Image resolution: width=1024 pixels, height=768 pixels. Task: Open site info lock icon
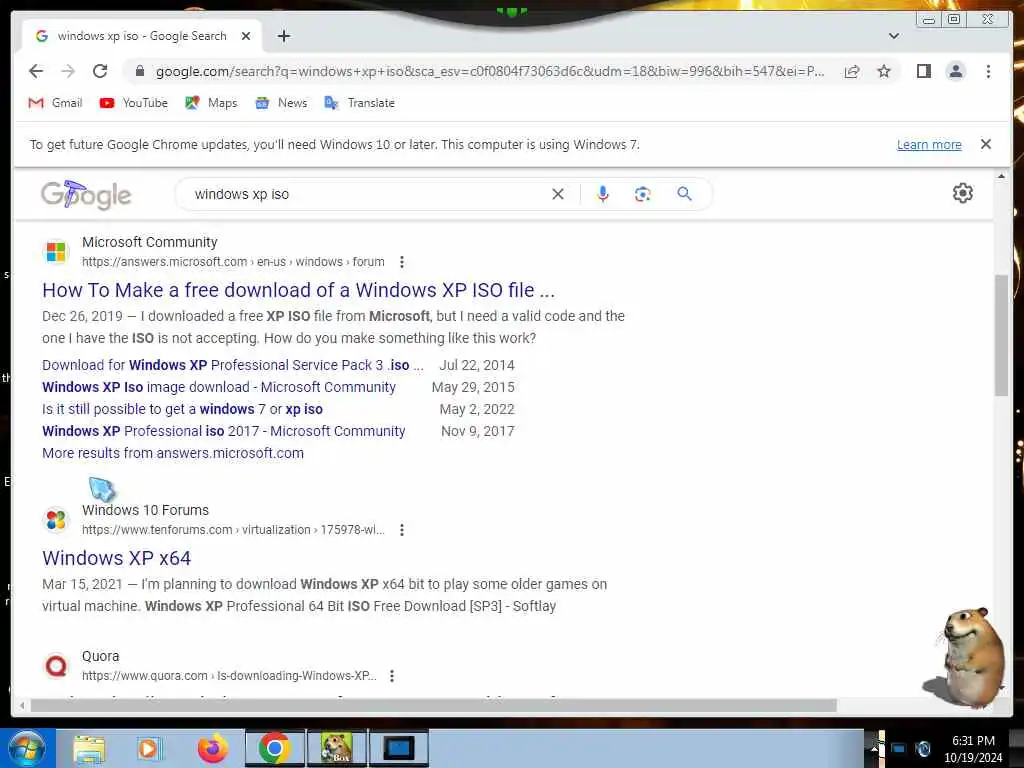140,71
